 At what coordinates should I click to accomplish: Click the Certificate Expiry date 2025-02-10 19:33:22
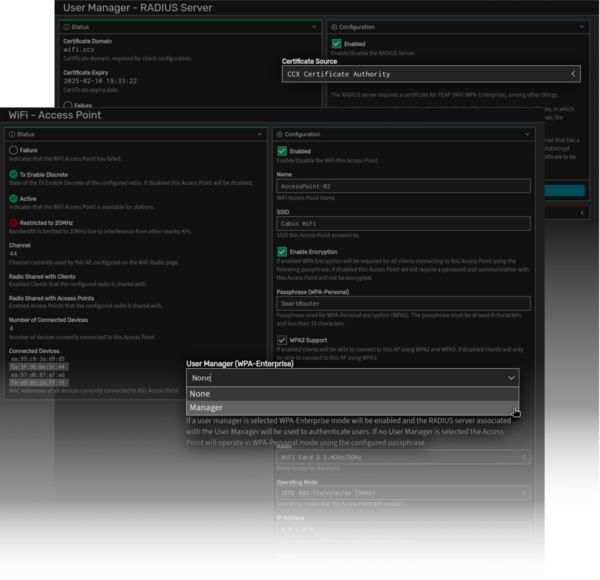[x=100, y=81]
